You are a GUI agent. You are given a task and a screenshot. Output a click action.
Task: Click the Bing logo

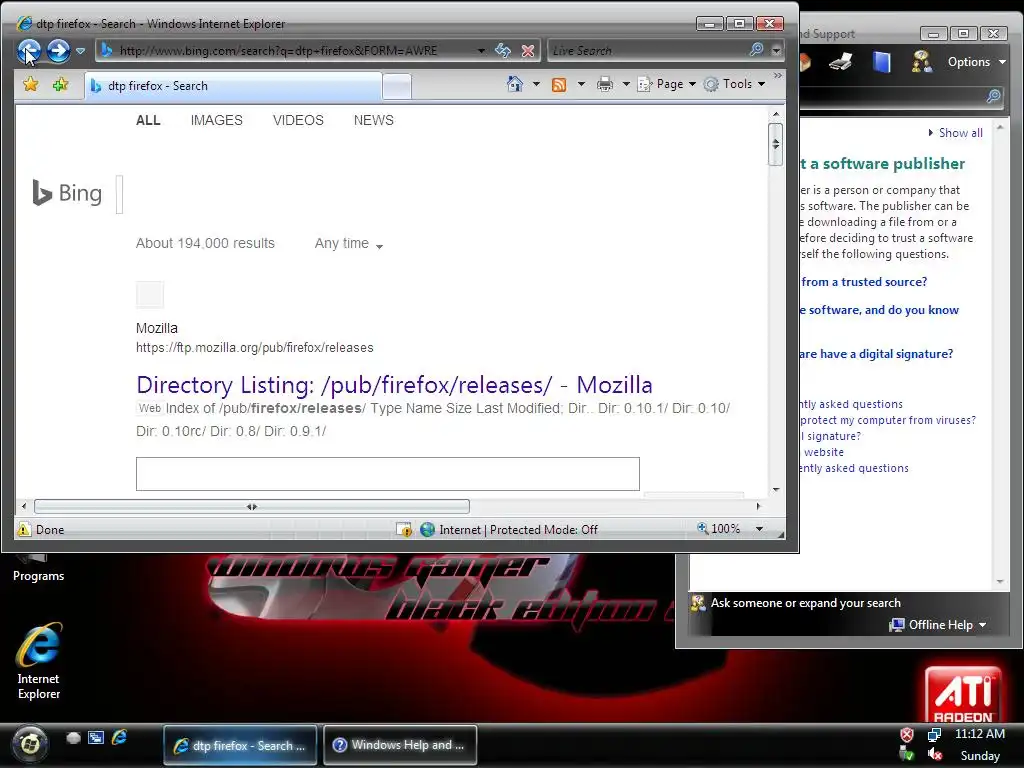point(67,193)
